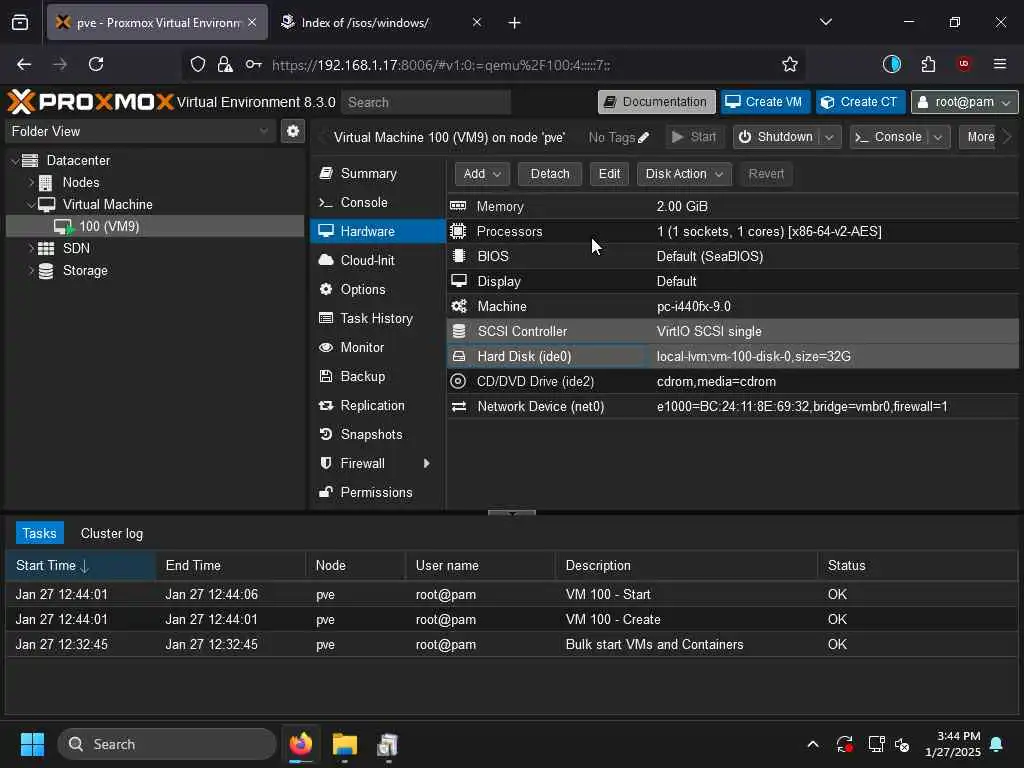
Task: Expand the Storage tree item
Action: (31, 271)
